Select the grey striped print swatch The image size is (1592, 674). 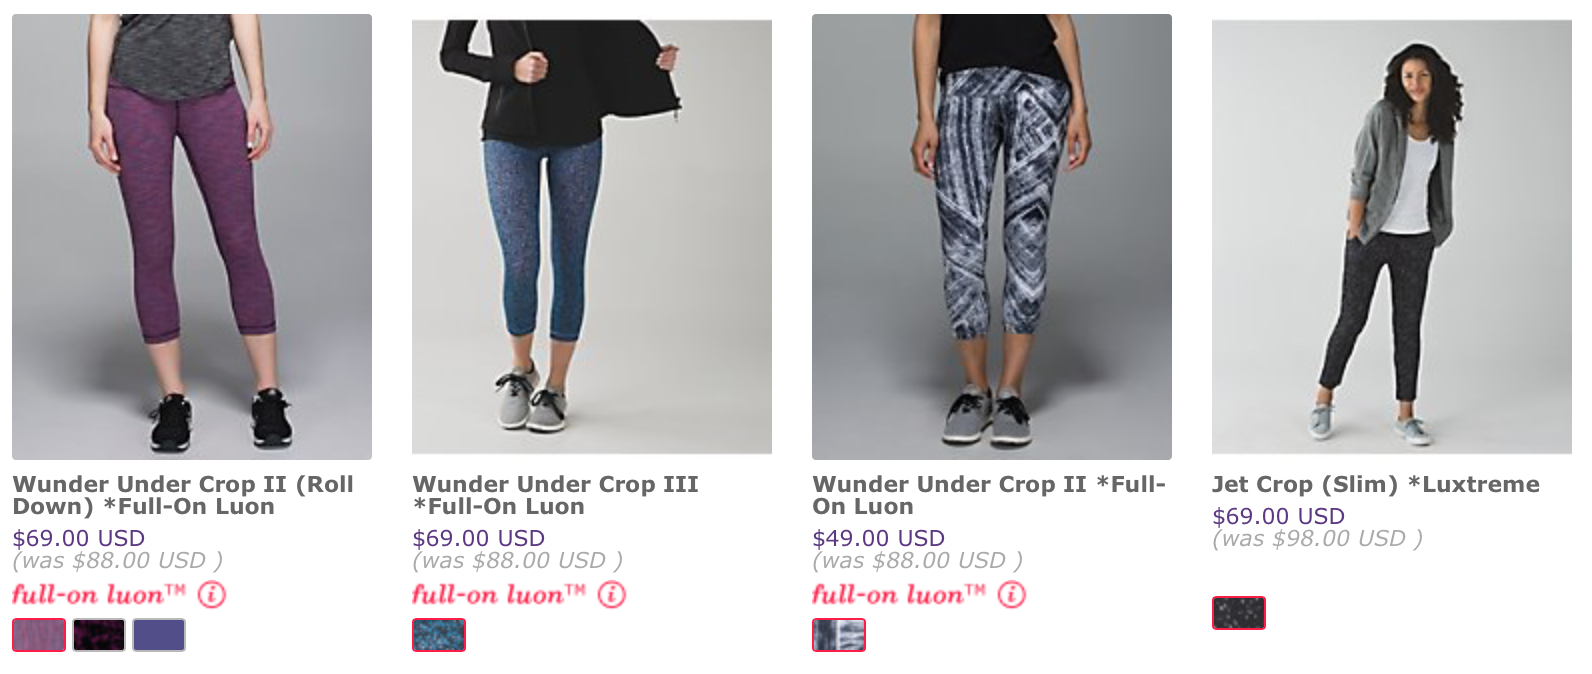[x=839, y=635]
